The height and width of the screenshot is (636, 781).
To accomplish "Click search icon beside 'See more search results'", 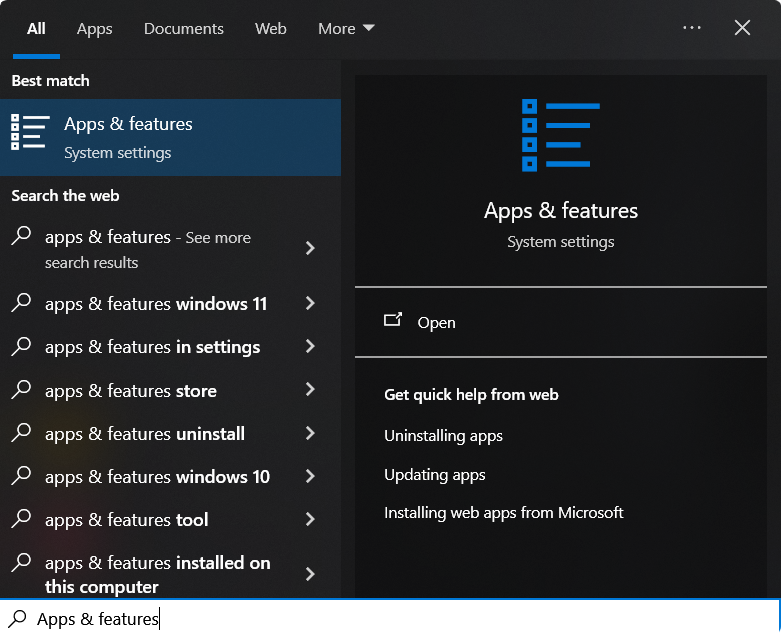I will click(x=21, y=236).
